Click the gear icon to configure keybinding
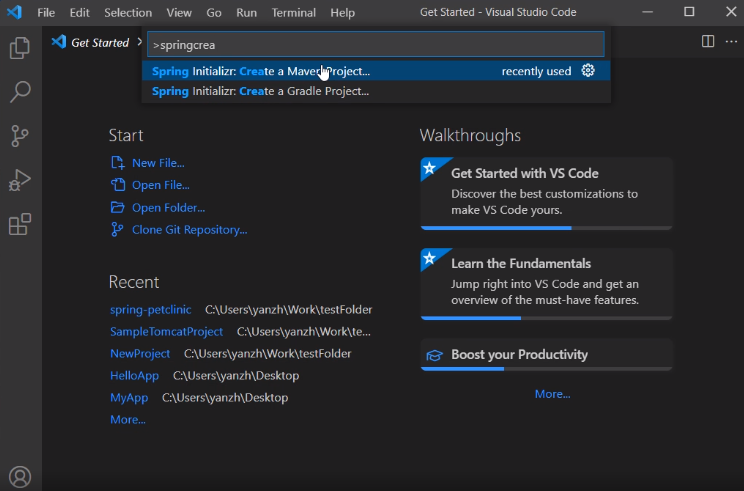This screenshot has width=744, height=491. pyautogui.click(x=588, y=71)
